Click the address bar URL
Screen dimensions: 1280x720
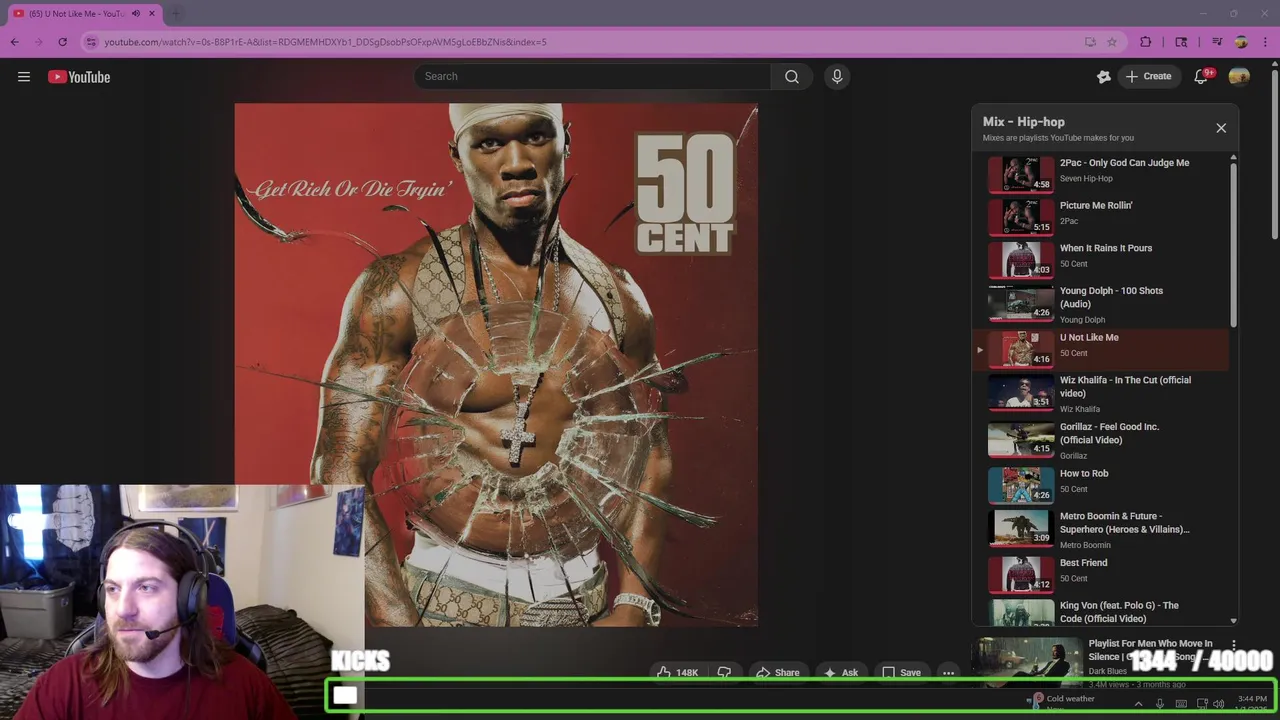point(325,42)
